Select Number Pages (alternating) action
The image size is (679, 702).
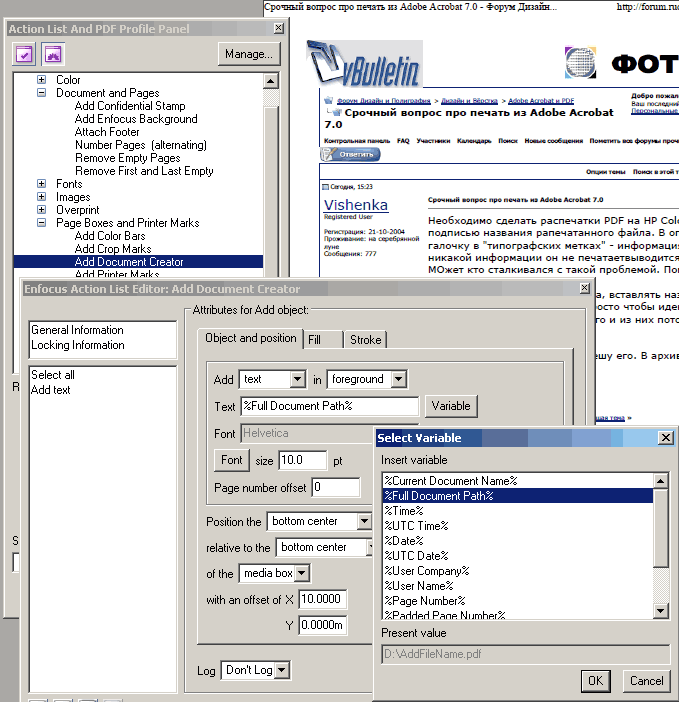pos(141,145)
